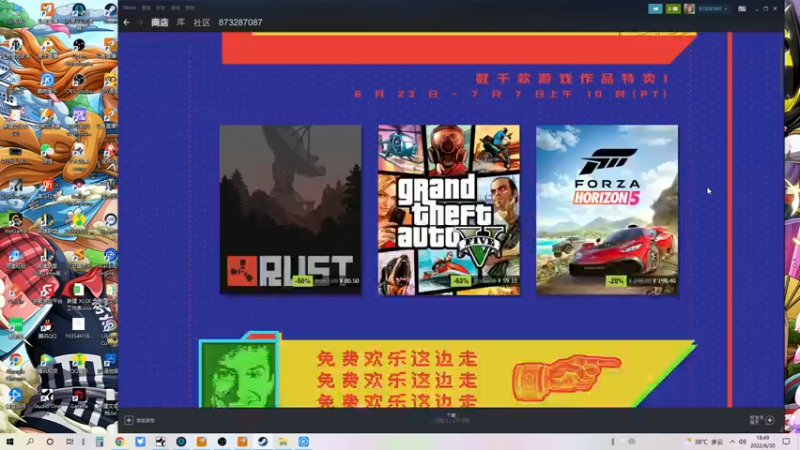
Task: Click 数千款游戏作品特卖 sale headline
Action: (x=572, y=79)
